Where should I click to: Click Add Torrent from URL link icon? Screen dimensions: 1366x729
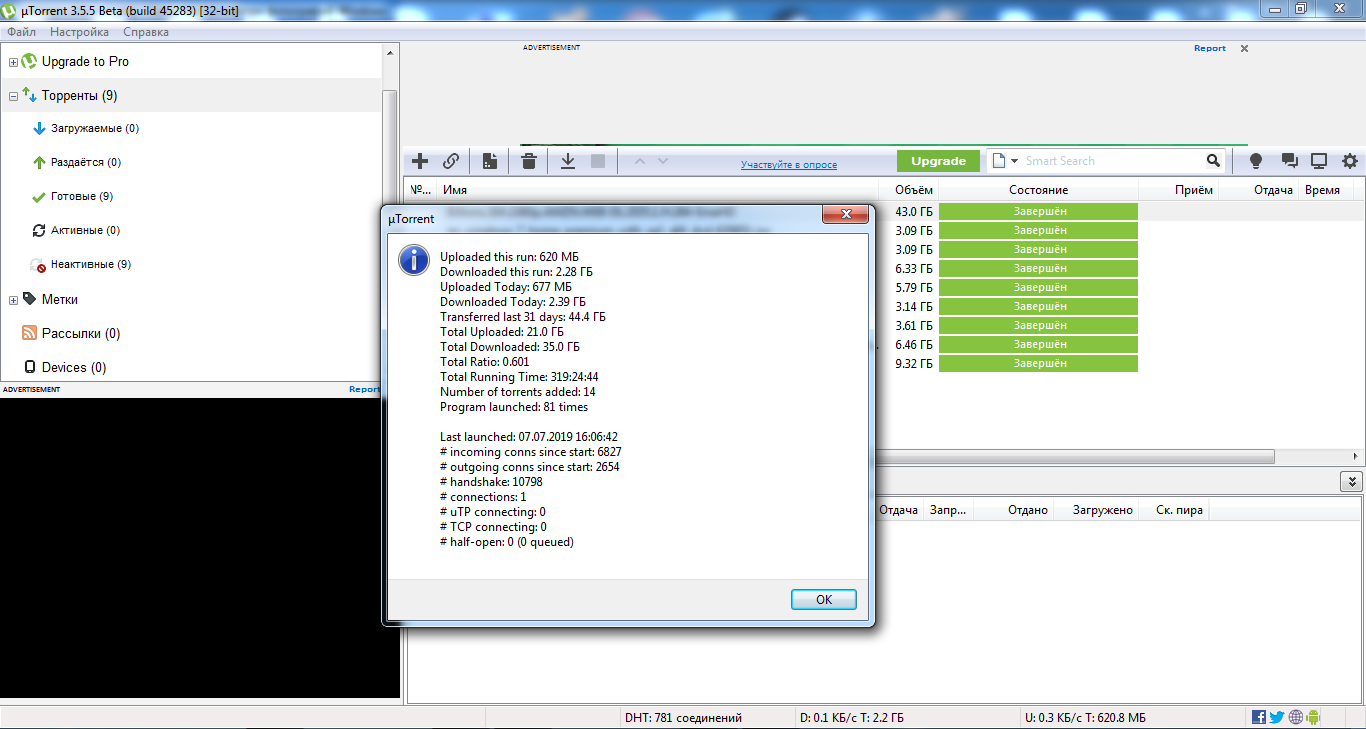tap(451, 161)
